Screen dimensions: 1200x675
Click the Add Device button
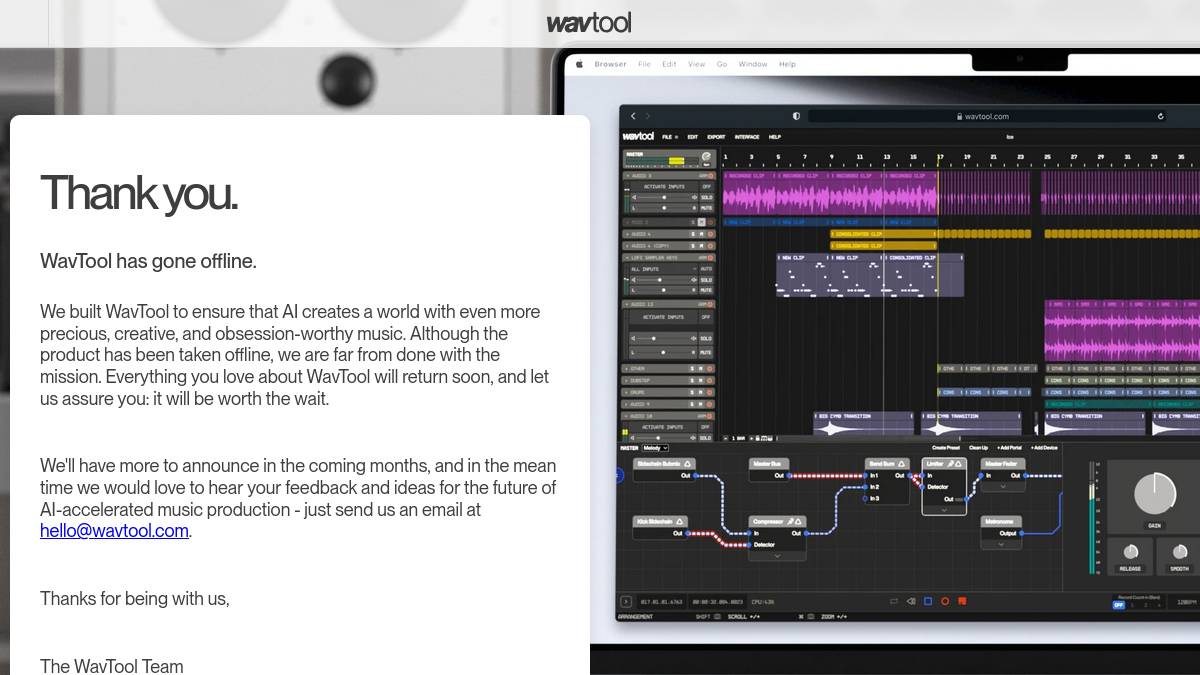tap(1042, 448)
